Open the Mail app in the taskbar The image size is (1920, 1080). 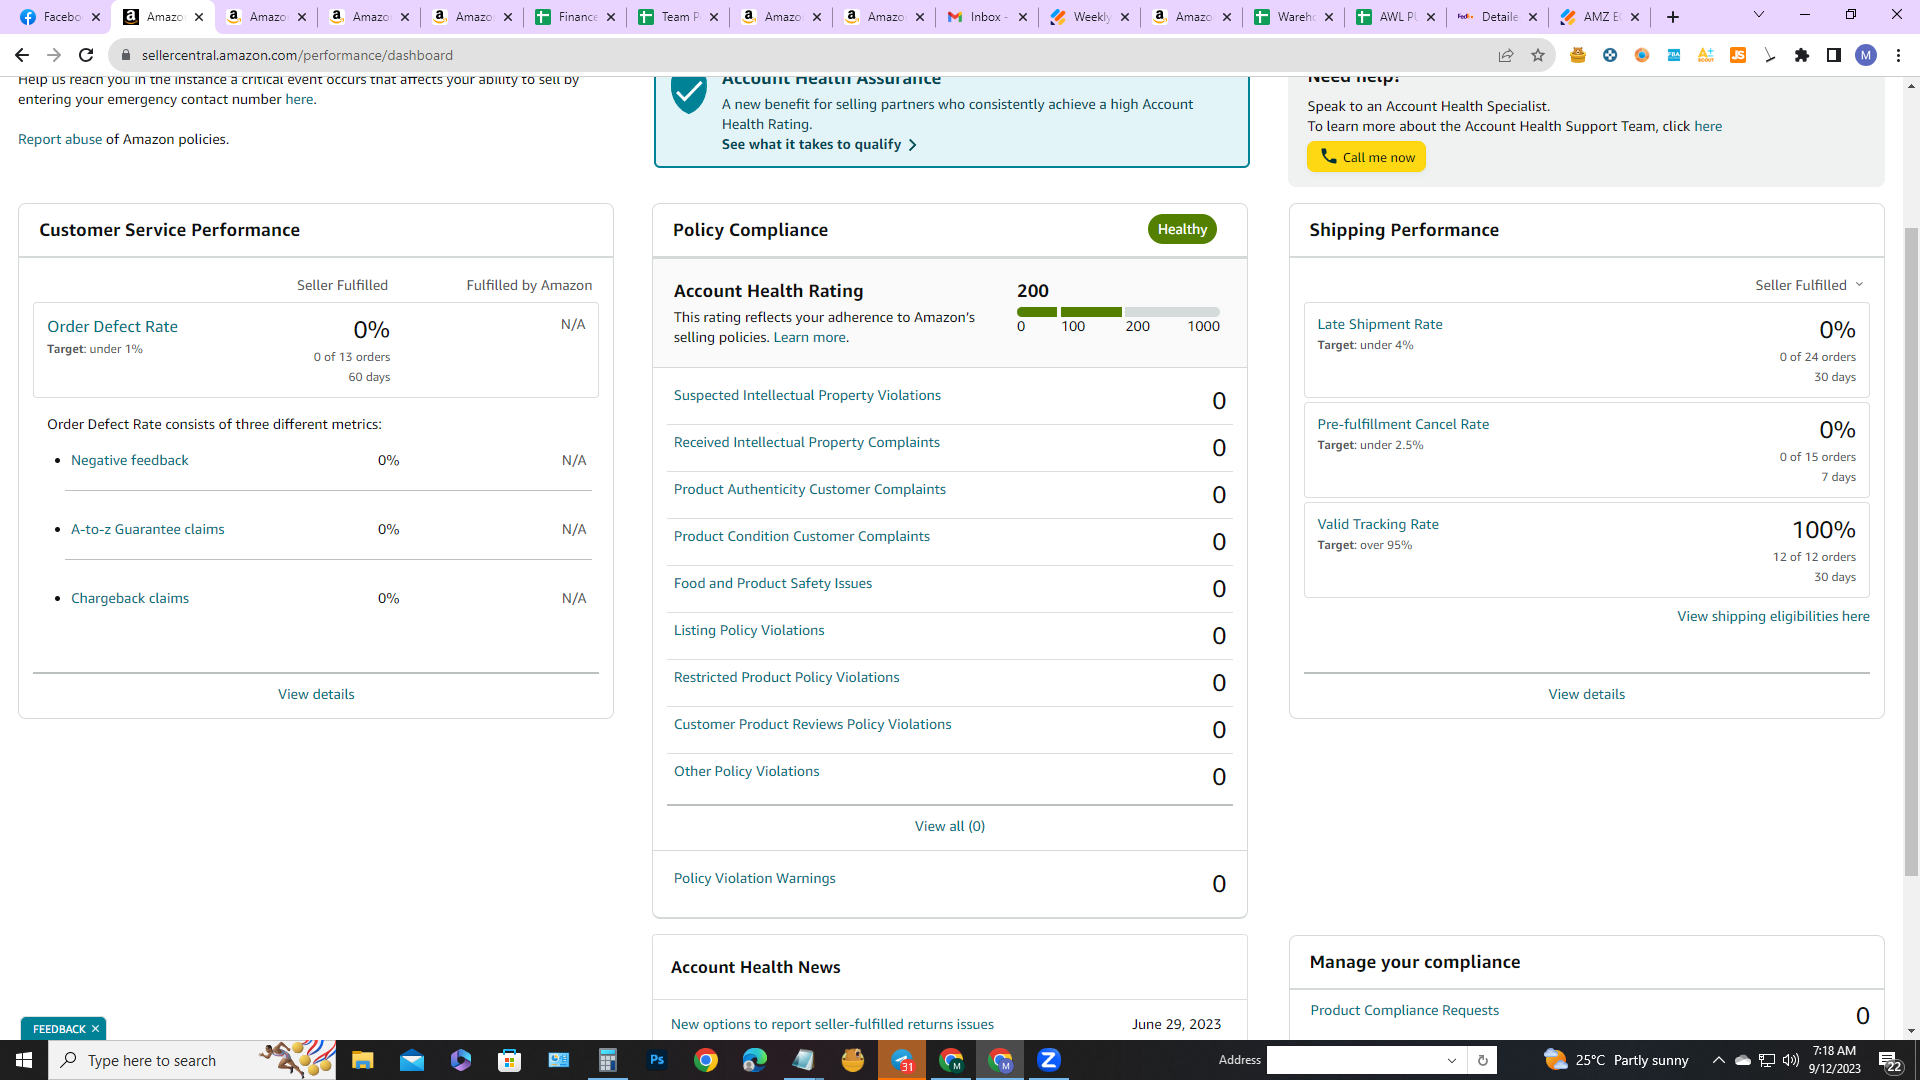(x=412, y=1060)
